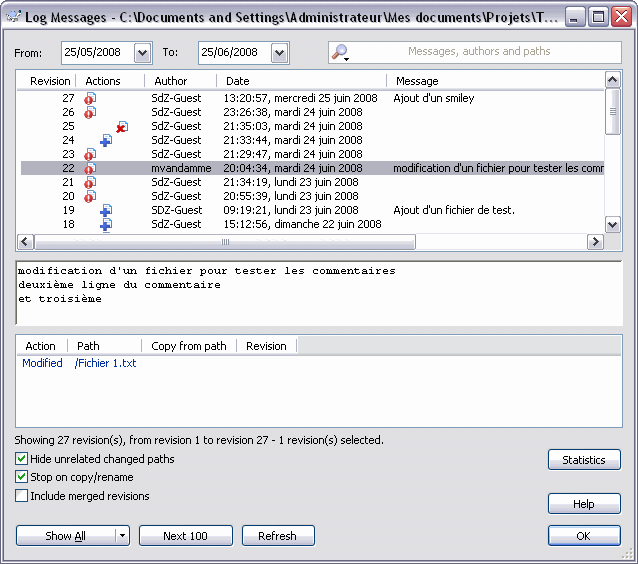This screenshot has height=564, width=638.
Task: Uncheck Hide unrelated changed paths
Action: pyautogui.click(x=22, y=459)
